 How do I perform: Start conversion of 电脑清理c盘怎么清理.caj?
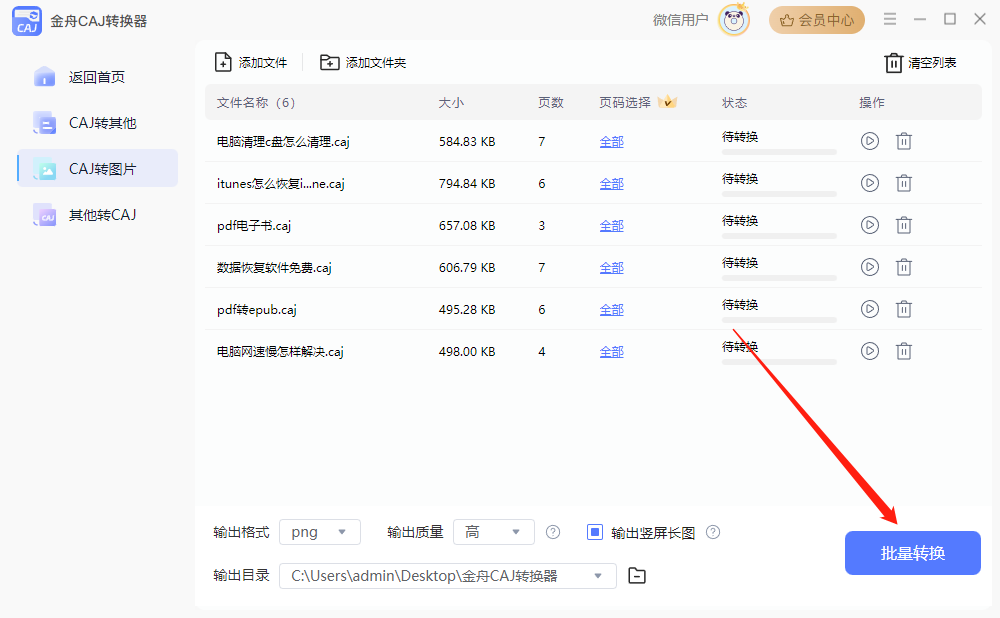coord(869,141)
